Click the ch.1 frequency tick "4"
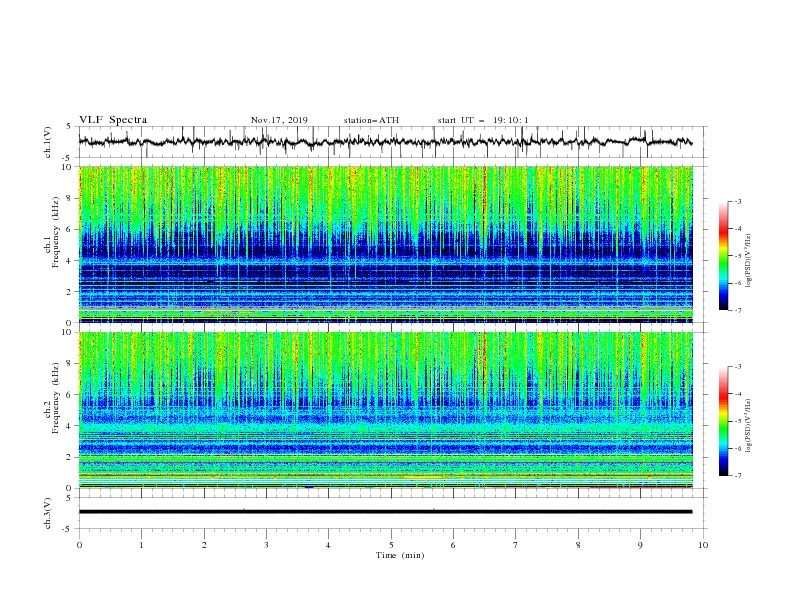The height and width of the screenshot is (612, 792). click(x=69, y=261)
